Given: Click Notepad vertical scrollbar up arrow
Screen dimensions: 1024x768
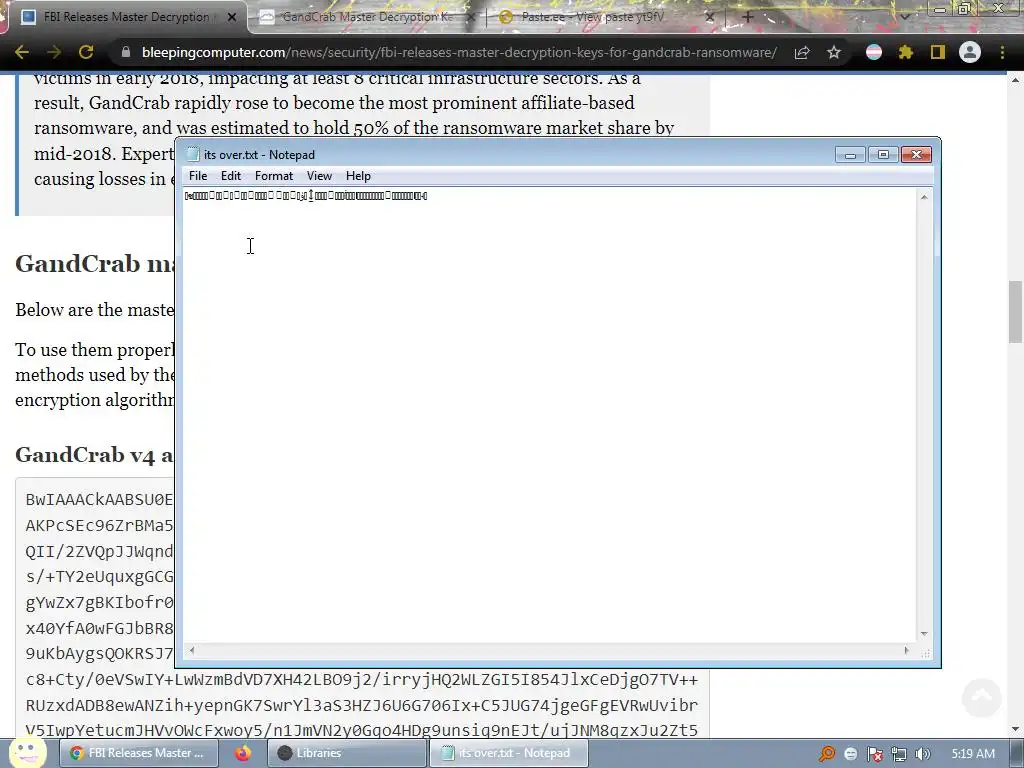Looking at the screenshot, I should (924, 197).
